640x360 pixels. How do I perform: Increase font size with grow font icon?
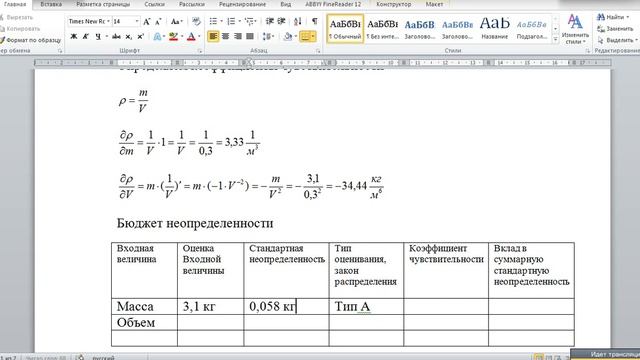pos(147,22)
